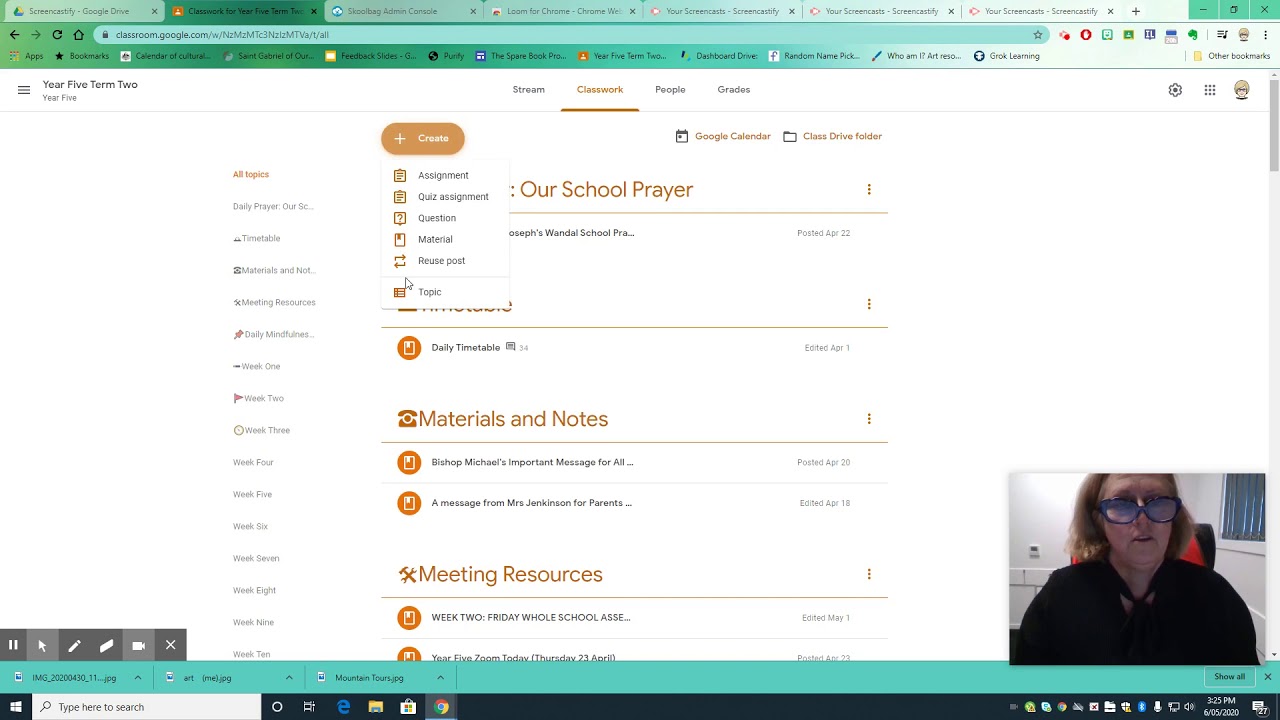The height and width of the screenshot is (720, 1280).
Task: Expand options for art (me).jpg download
Action: tap(289, 678)
